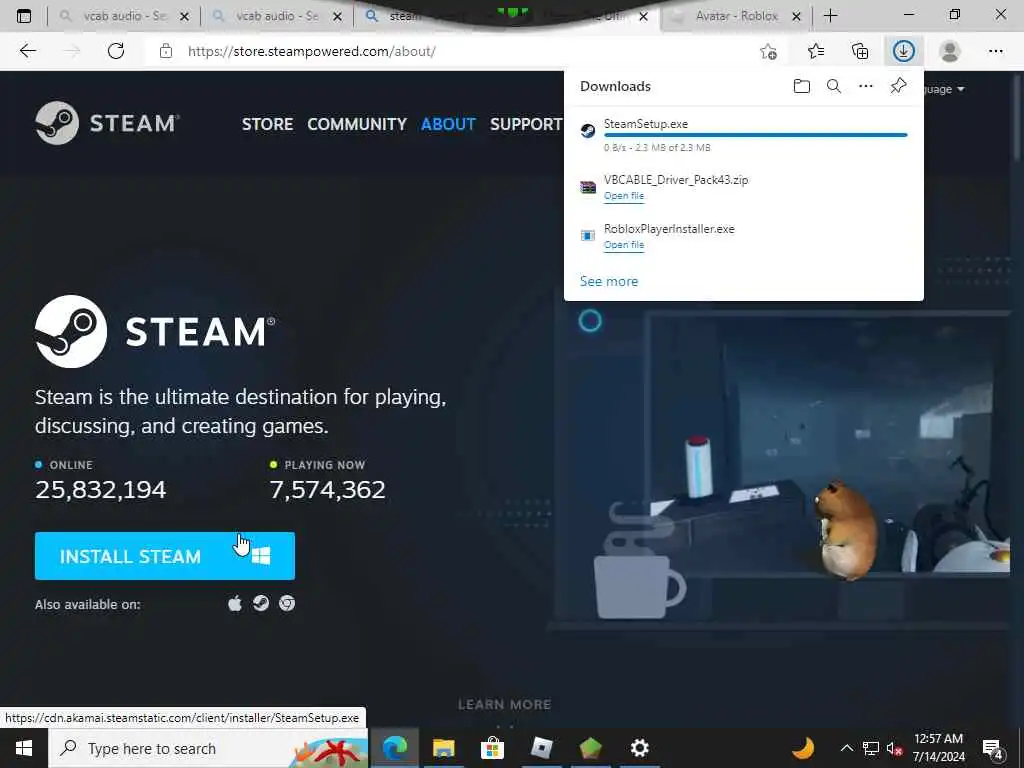The height and width of the screenshot is (768, 1024).
Task: Open file for VBCABLE_Driver_Pack43.zip
Action: [x=624, y=196]
